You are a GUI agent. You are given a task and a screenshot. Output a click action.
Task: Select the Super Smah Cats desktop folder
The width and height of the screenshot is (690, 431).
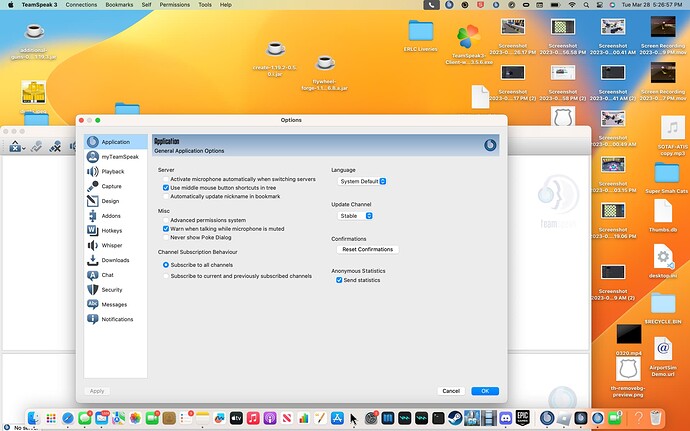667,177
